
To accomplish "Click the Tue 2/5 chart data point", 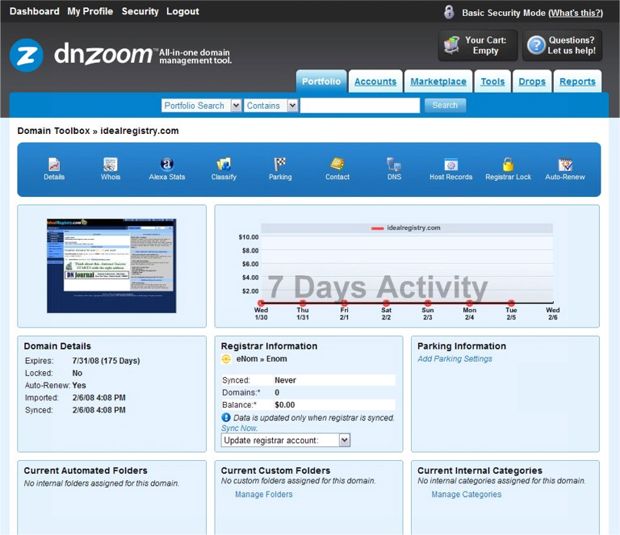I will 511,303.
